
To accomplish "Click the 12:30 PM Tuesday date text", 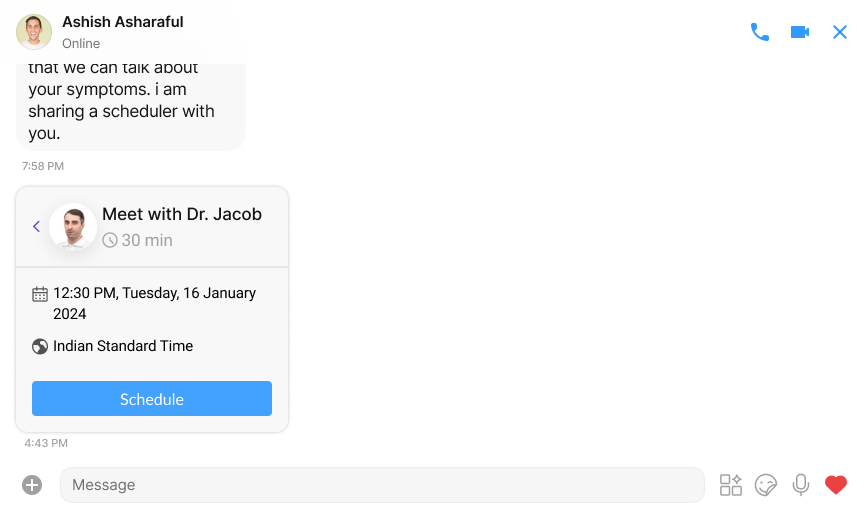I will (154, 303).
